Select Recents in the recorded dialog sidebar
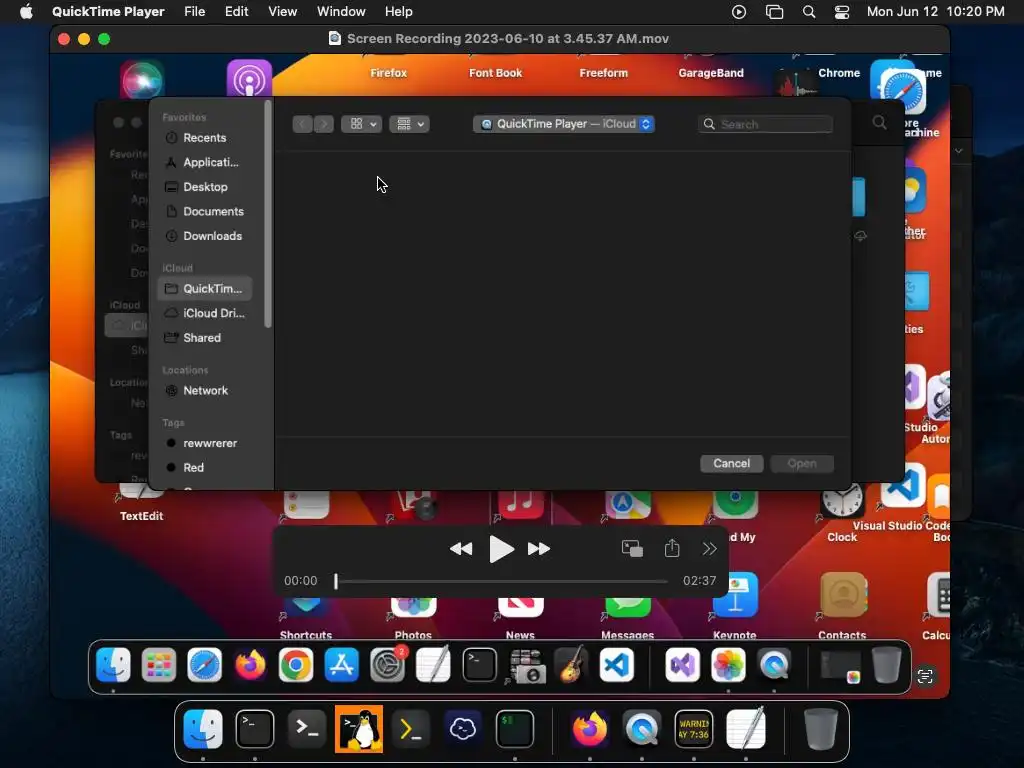The width and height of the screenshot is (1024, 768). (204, 138)
